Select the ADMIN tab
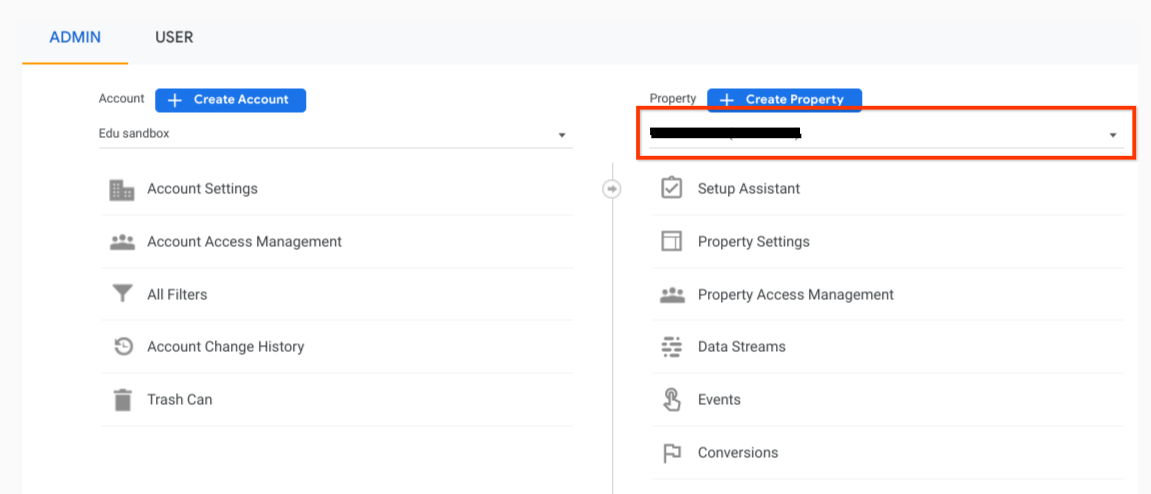This screenshot has height=494, width=1151. coord(75,37)
